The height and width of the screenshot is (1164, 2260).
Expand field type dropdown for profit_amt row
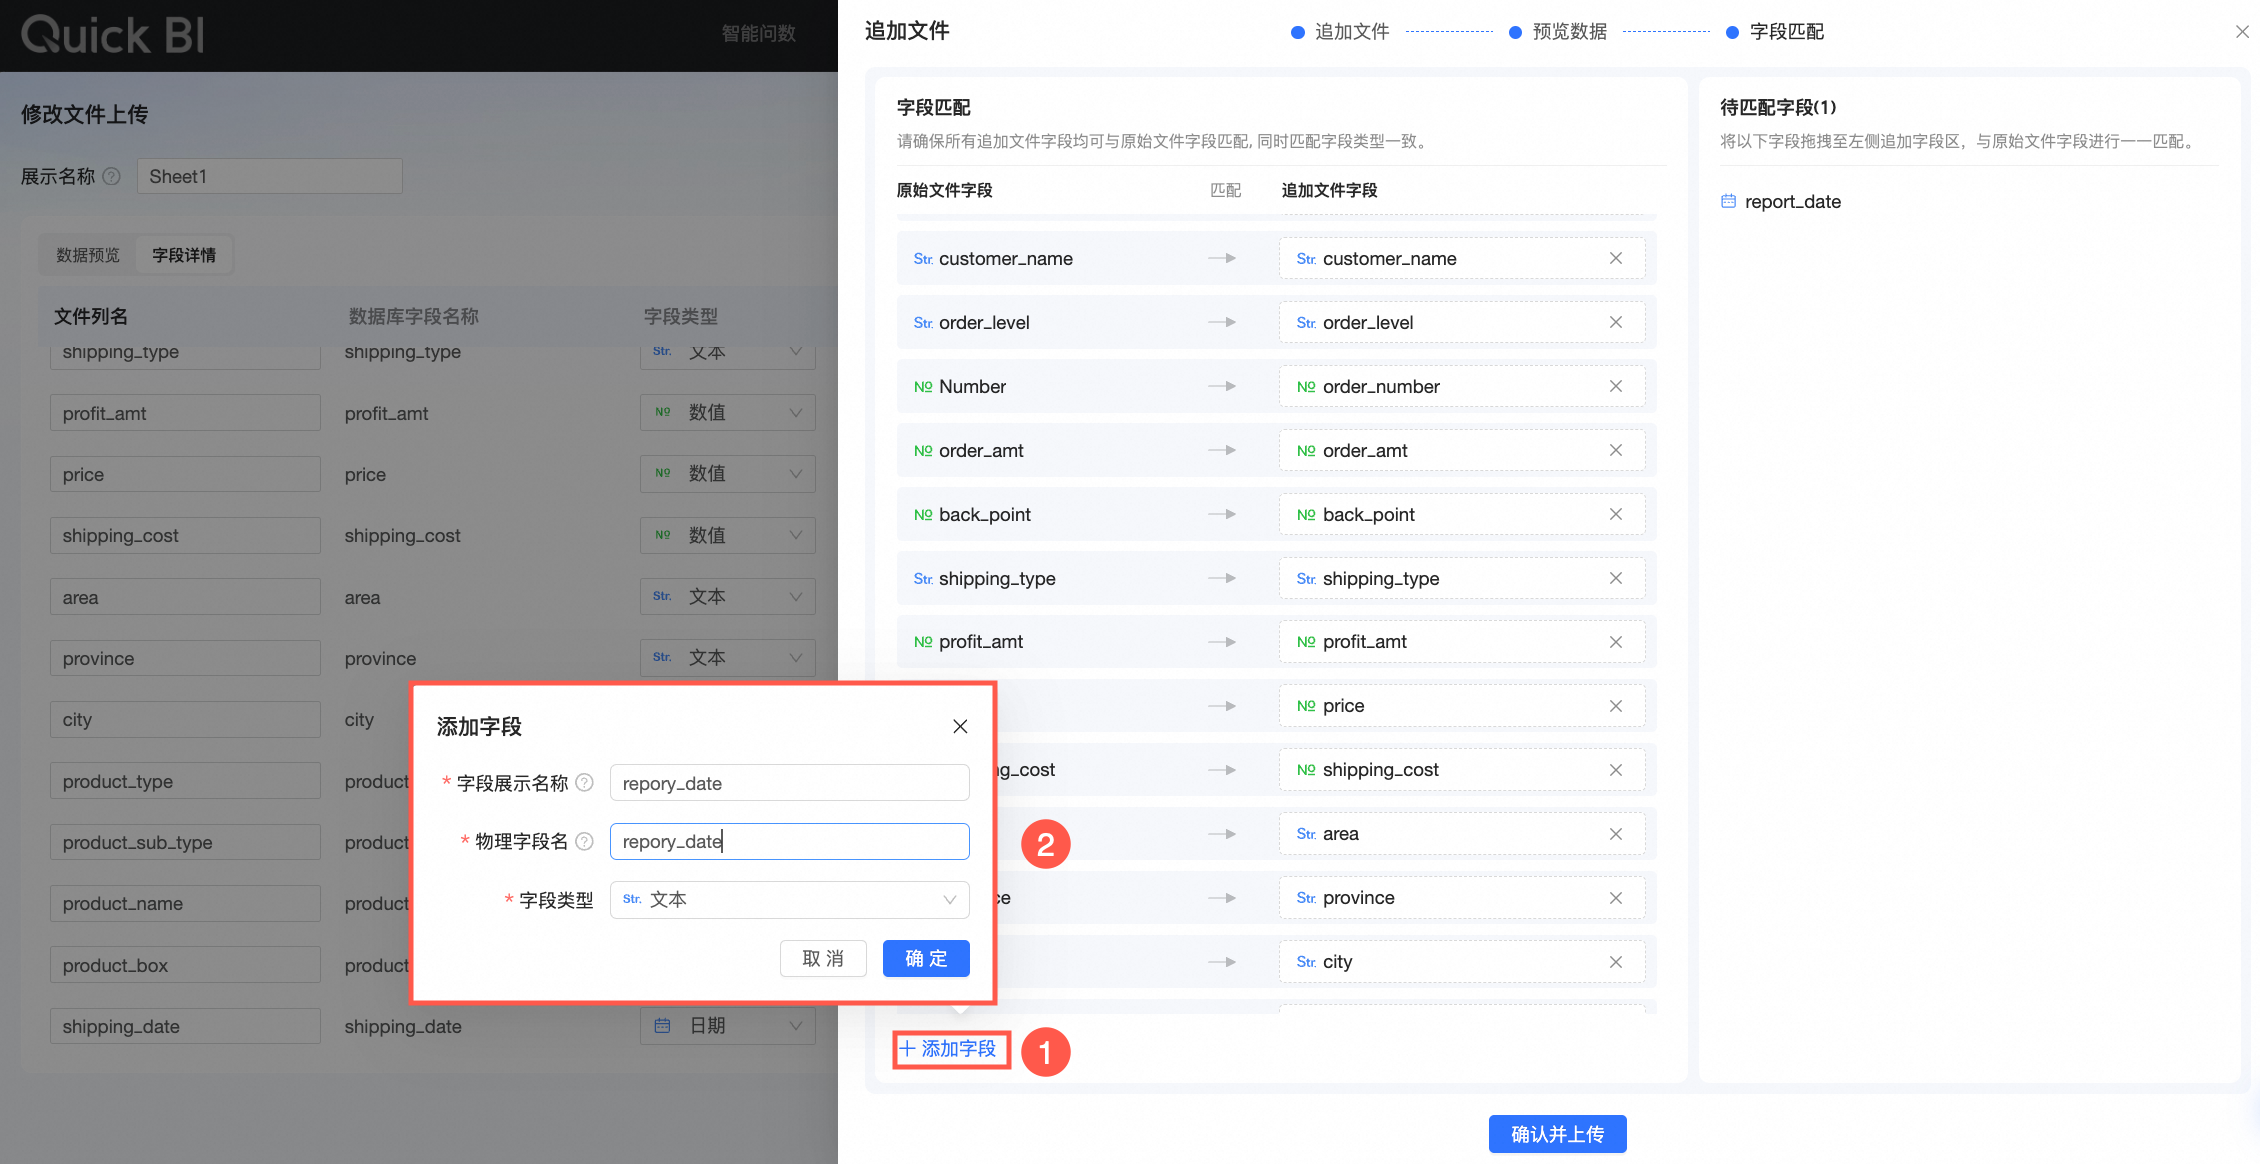coord(728,413)
